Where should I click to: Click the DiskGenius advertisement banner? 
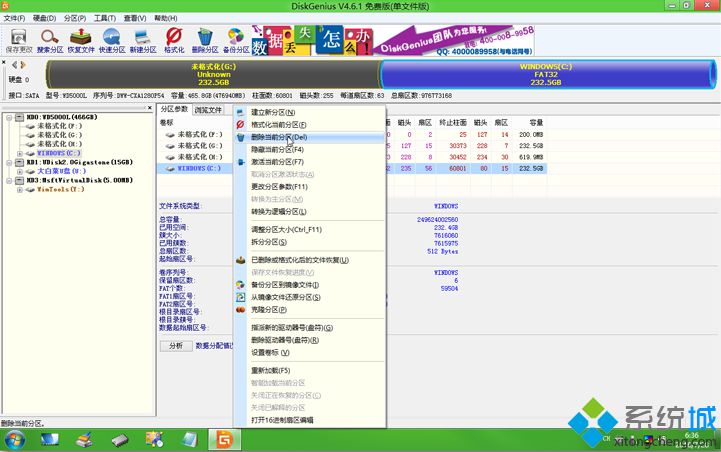coord(393,40)
